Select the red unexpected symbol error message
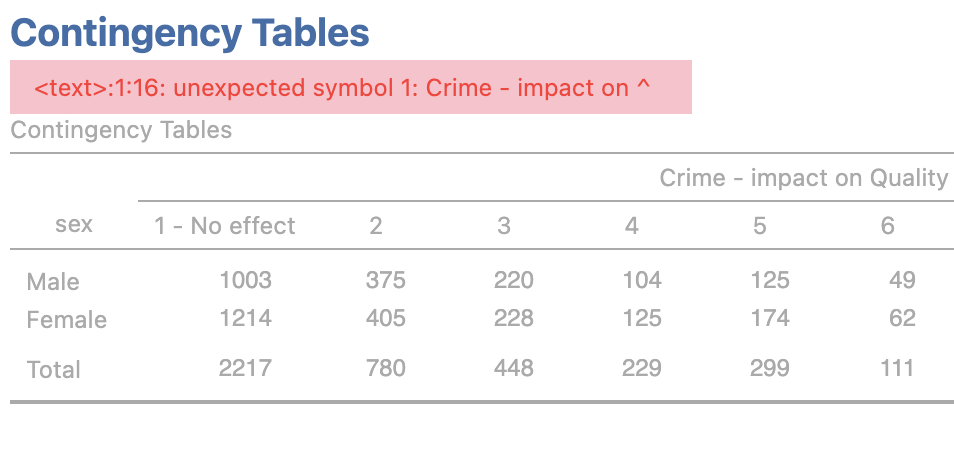 [x=342, y=88]
